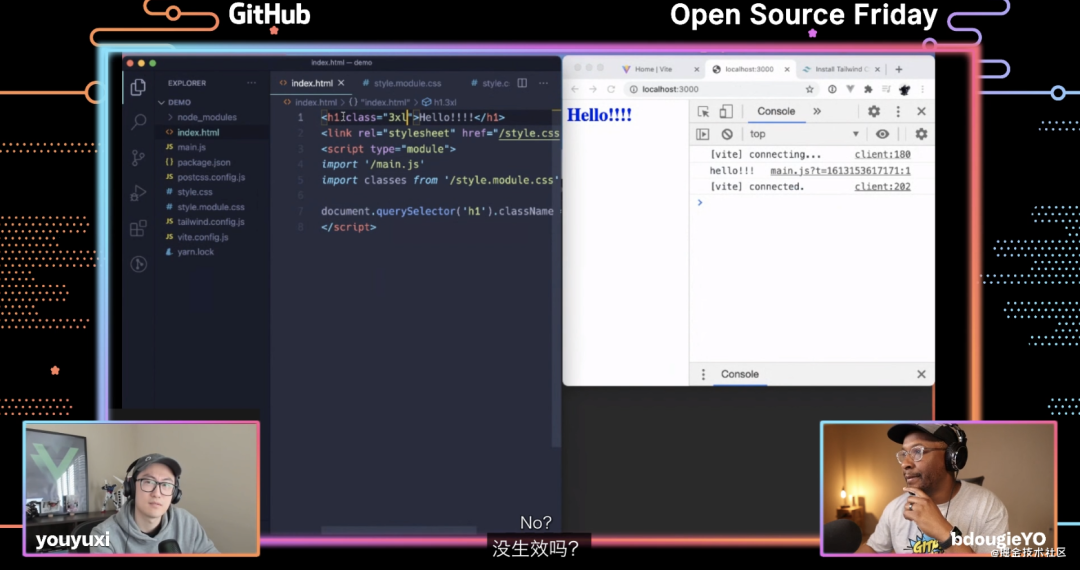Open the JavaScript context 'top' dropdown

tap(804, 134)
